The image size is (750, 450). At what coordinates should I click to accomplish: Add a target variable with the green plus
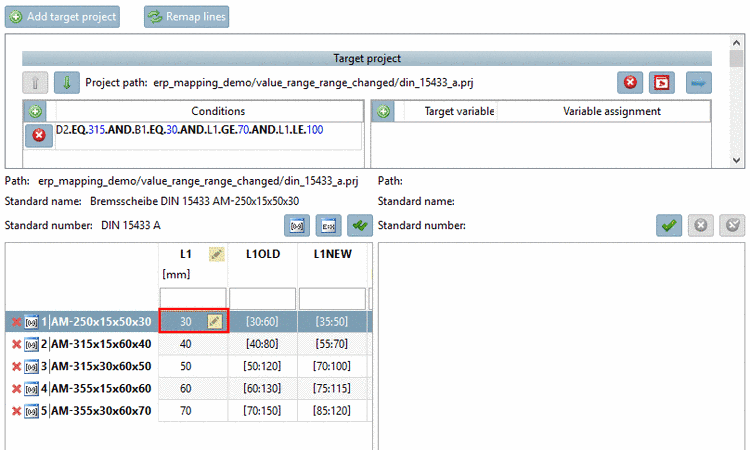coord(383,111)
